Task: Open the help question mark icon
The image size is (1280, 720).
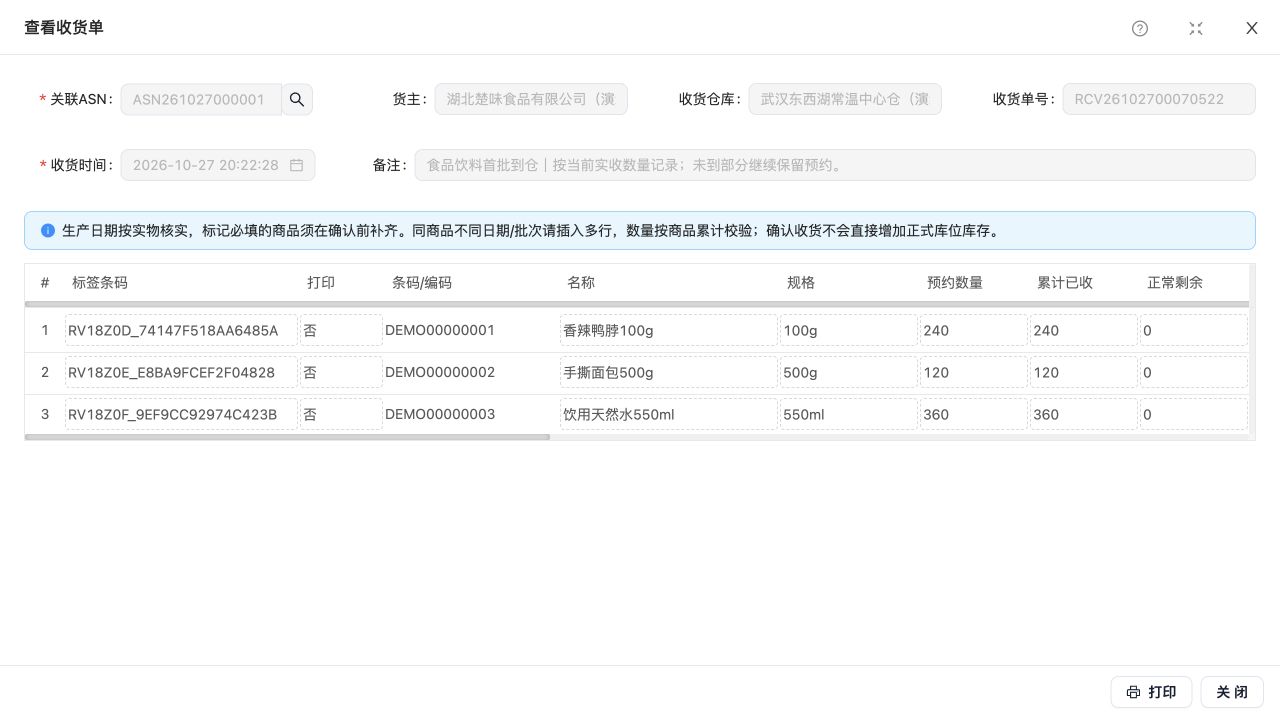Action: point(1140,28)
